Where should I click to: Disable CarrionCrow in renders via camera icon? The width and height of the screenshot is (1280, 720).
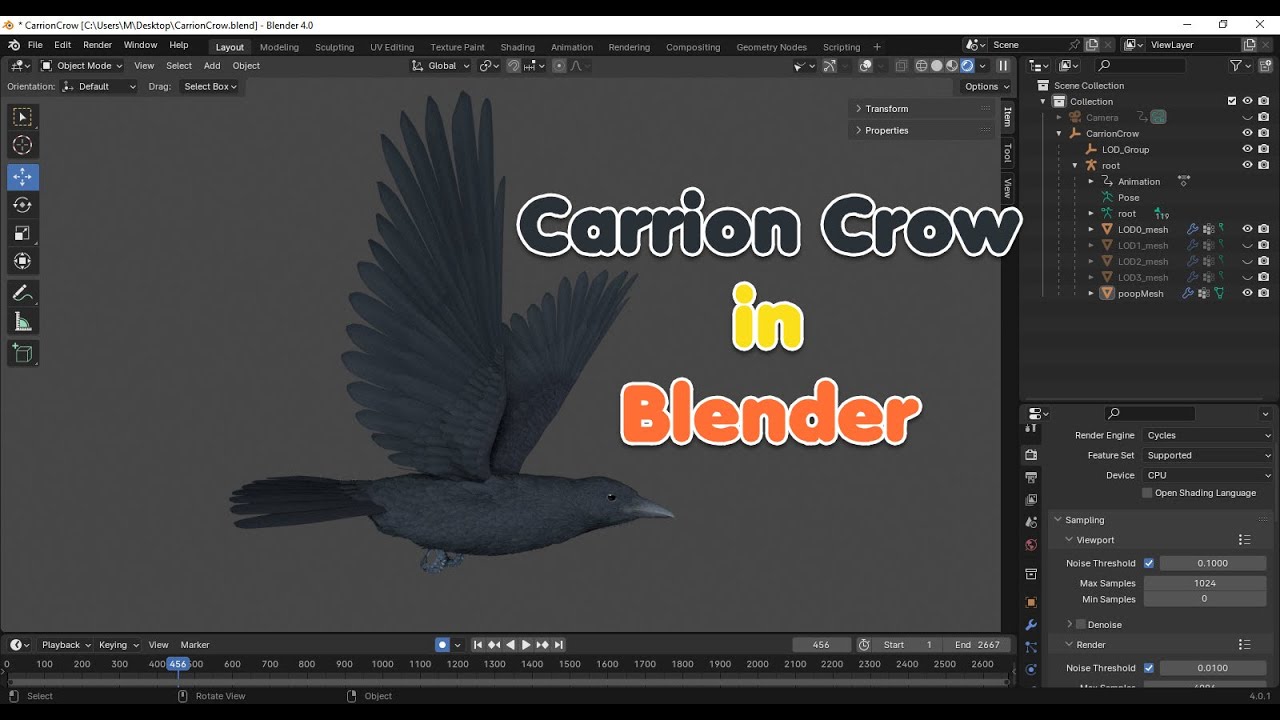tap(1264, 133)
